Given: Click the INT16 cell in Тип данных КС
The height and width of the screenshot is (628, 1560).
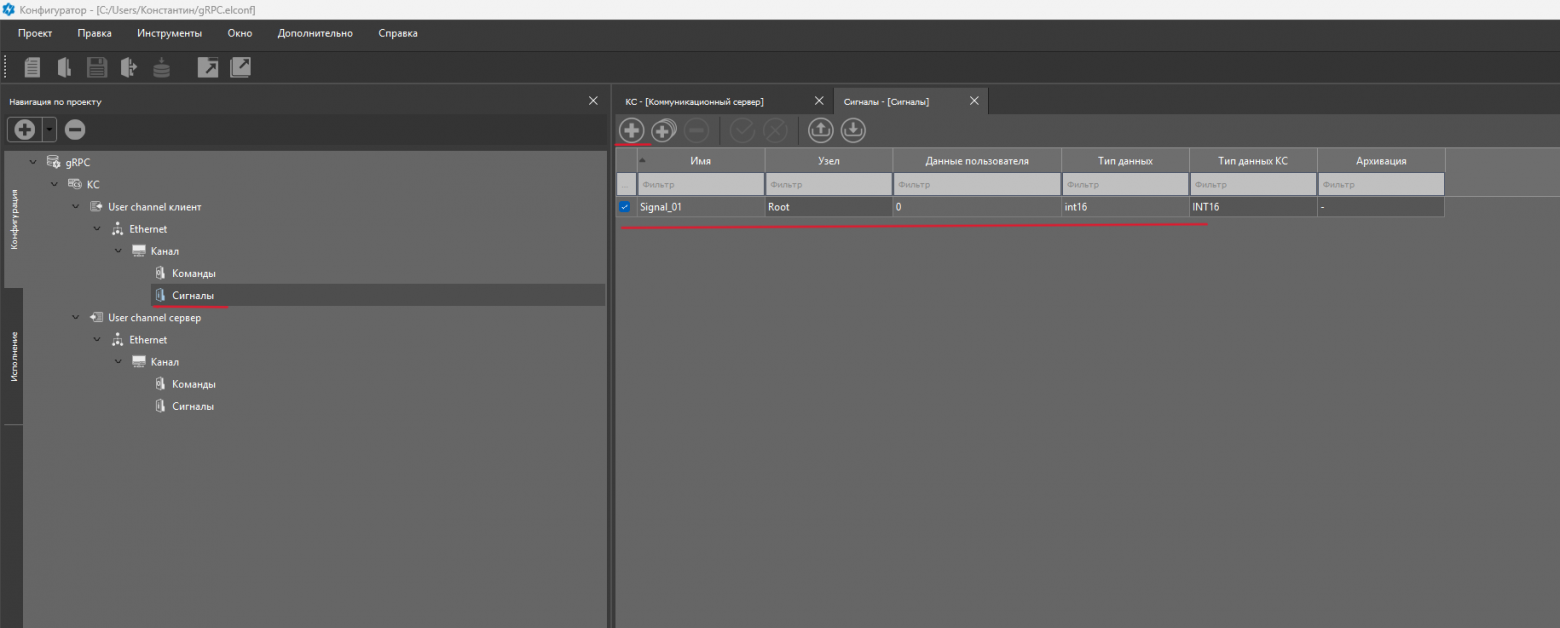Looking at the screenshot, I should tap(1253, 207).
